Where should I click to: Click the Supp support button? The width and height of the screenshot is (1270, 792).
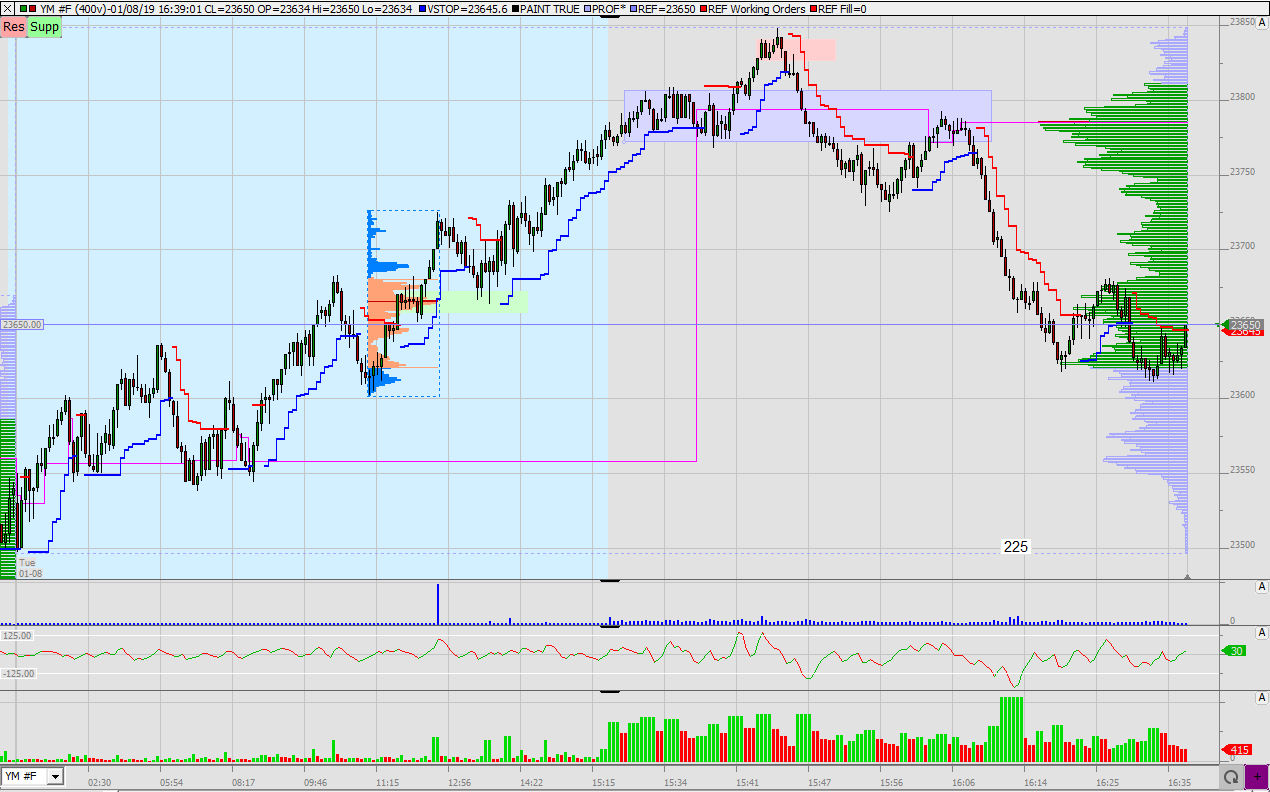point(44,27)
